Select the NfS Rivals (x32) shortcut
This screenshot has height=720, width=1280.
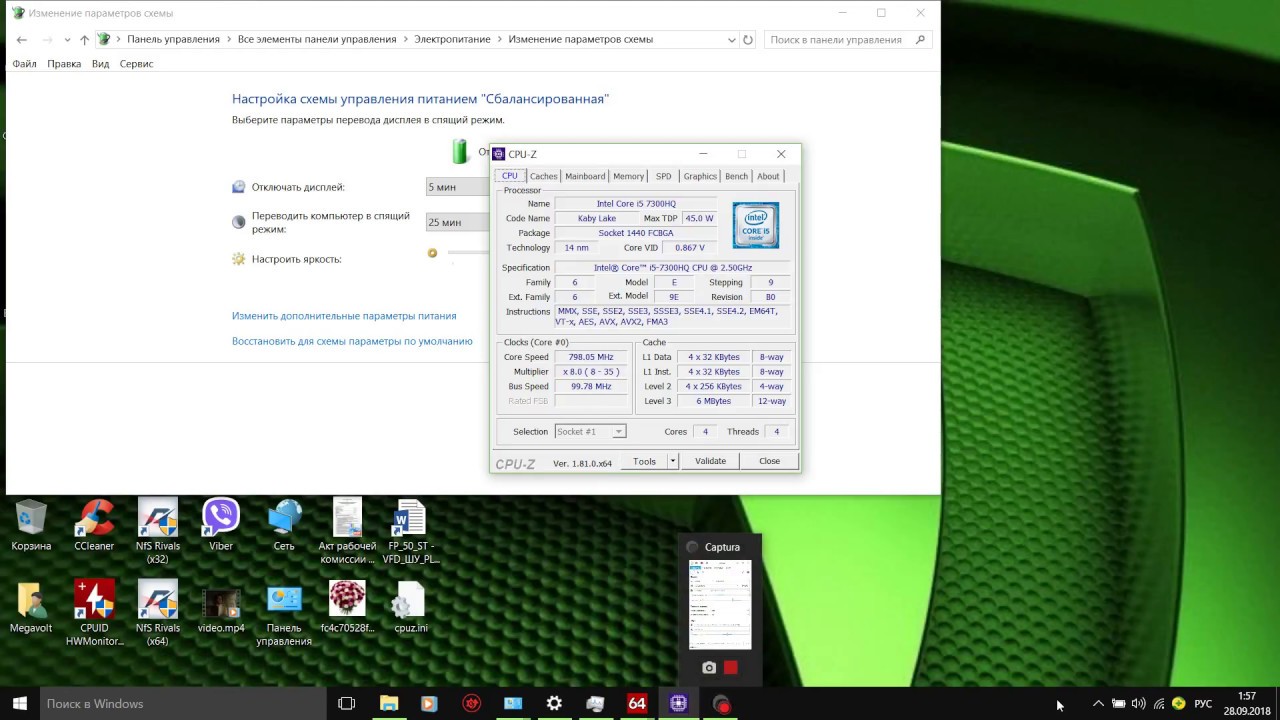point(157,531)
